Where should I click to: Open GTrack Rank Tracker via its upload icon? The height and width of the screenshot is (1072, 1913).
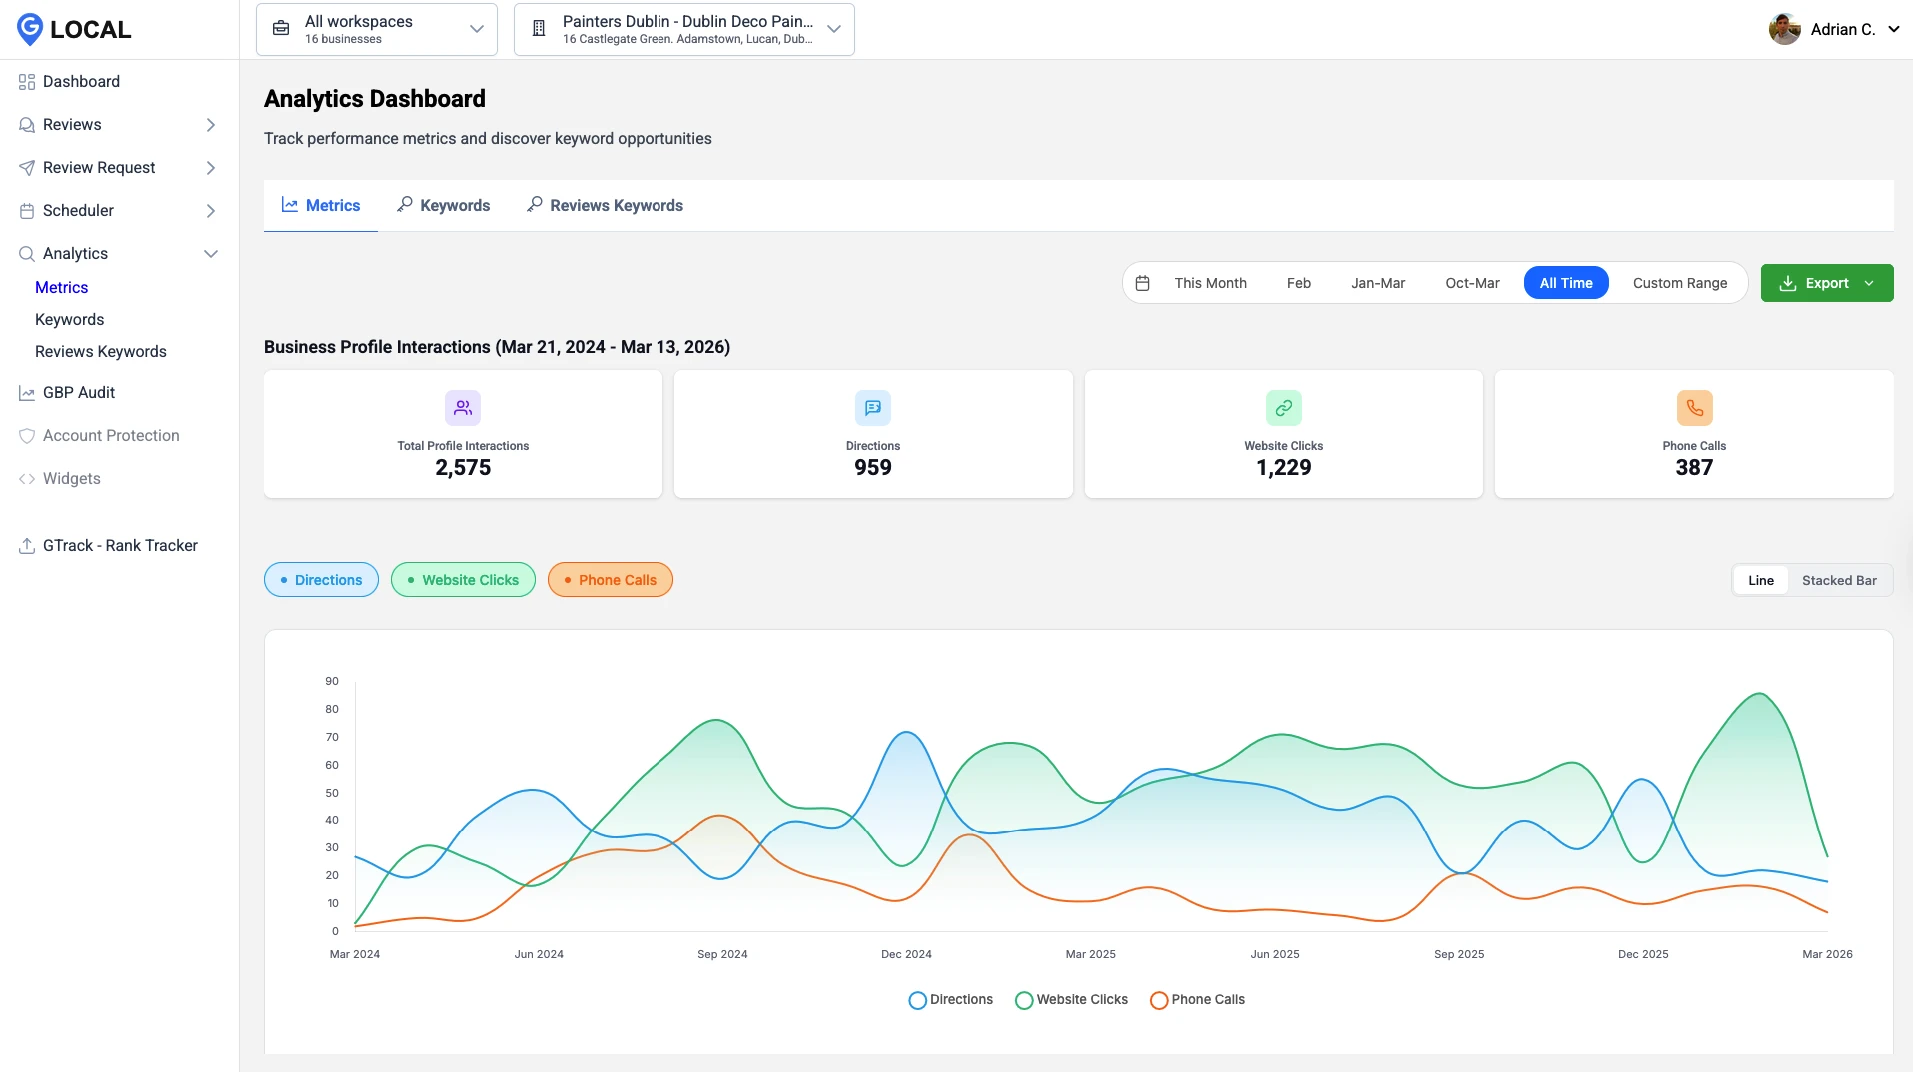[x=27, y=545]
